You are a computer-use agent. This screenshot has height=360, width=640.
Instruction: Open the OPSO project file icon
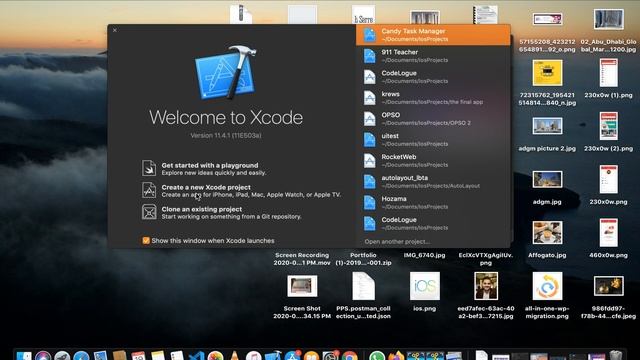[369, 118]
